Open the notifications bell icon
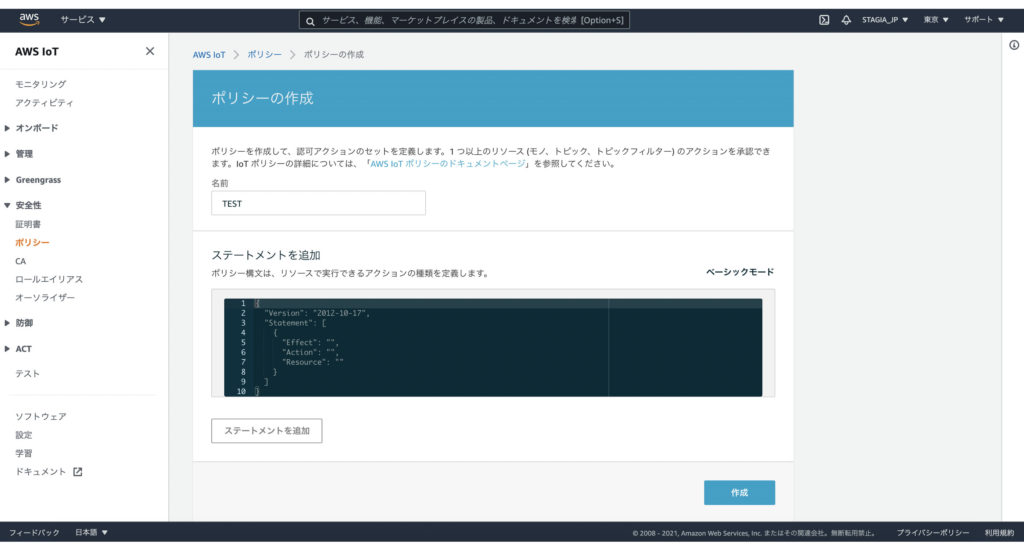 pos(846,20)
